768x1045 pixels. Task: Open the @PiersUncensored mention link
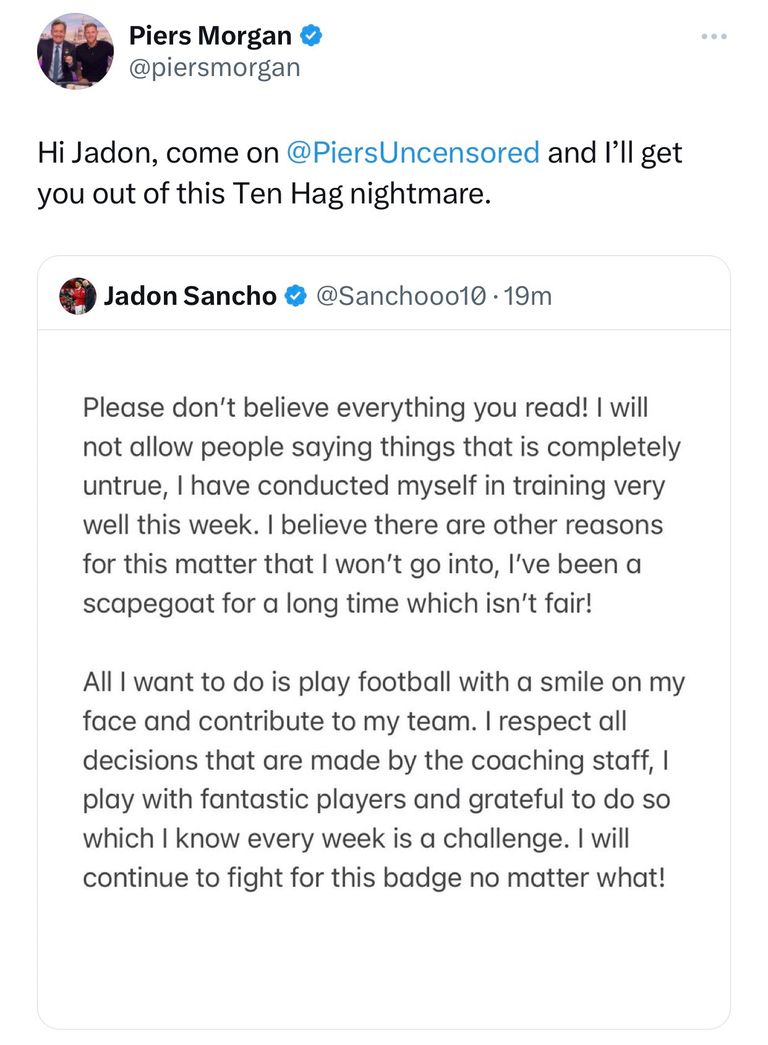point(413,153)
